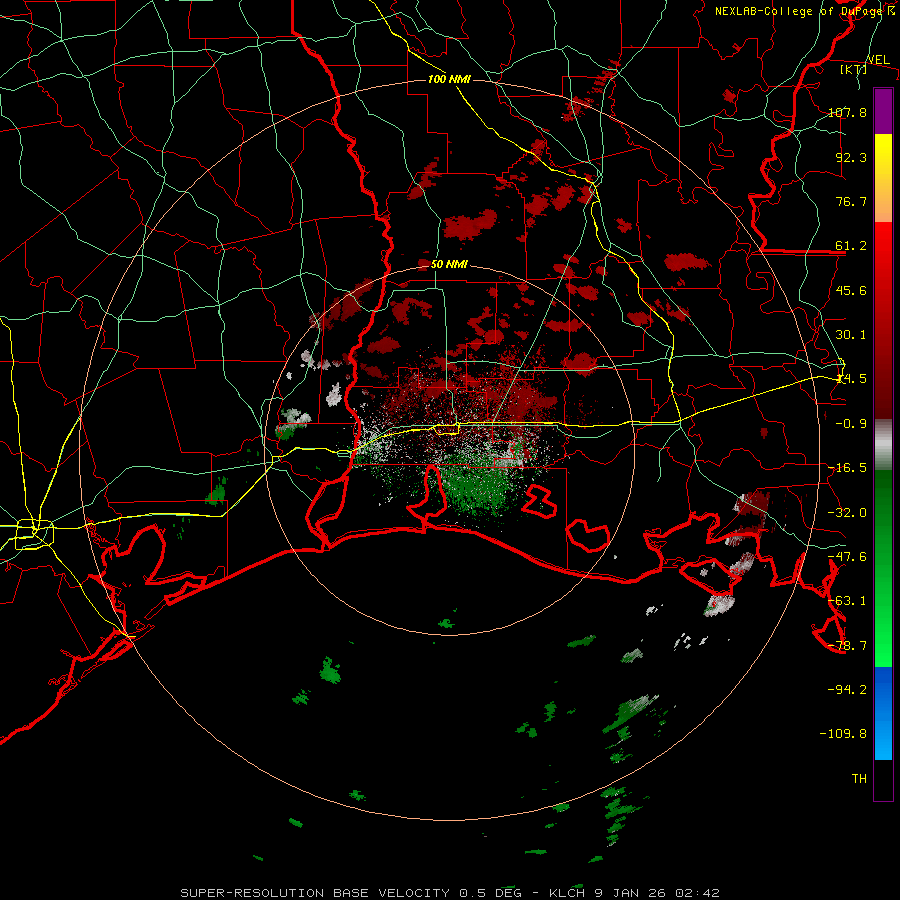Select the 45.6 velocity scale value

851,290
